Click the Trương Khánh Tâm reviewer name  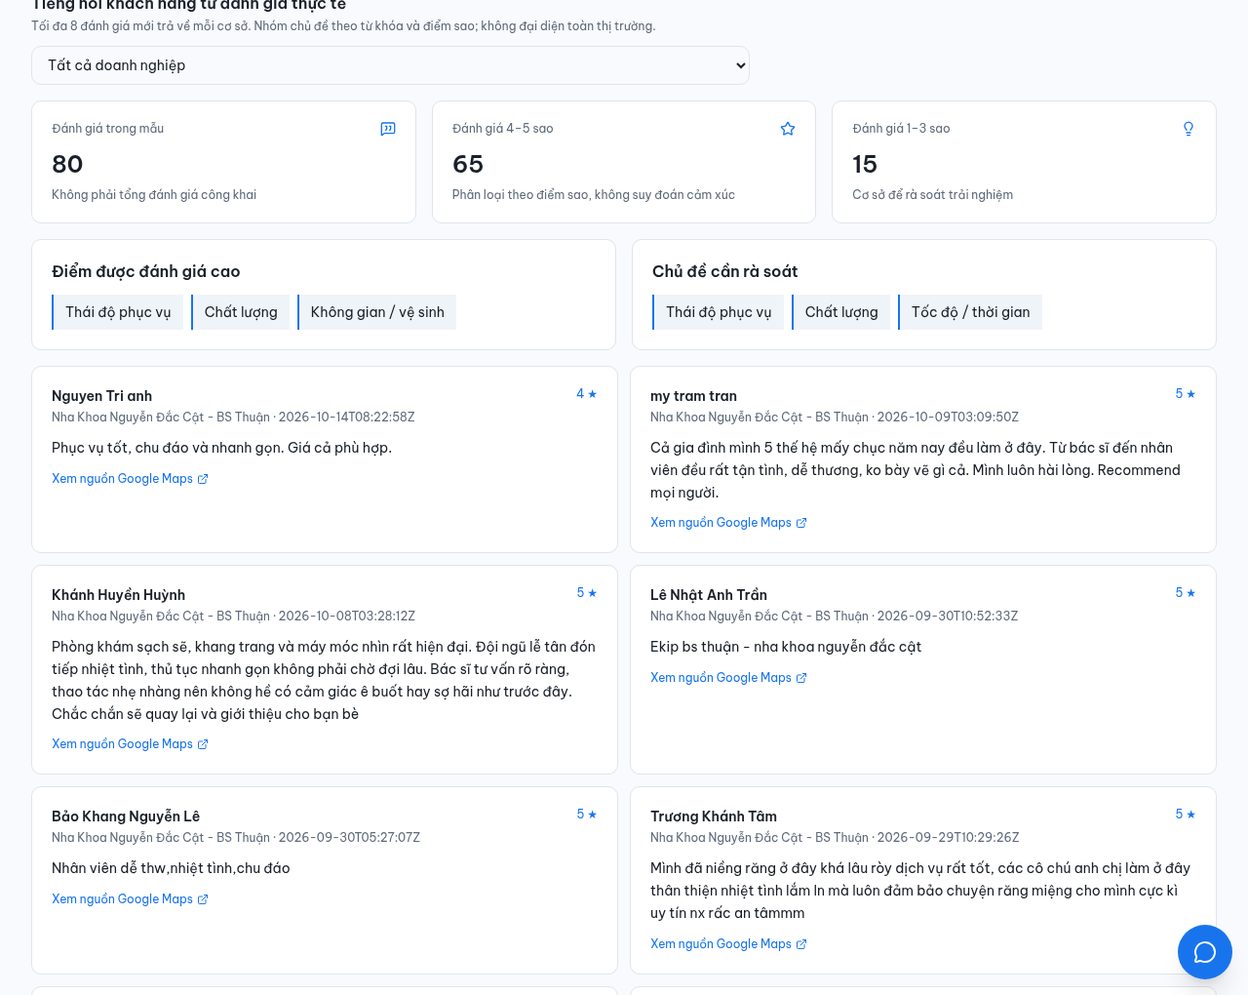713,816
